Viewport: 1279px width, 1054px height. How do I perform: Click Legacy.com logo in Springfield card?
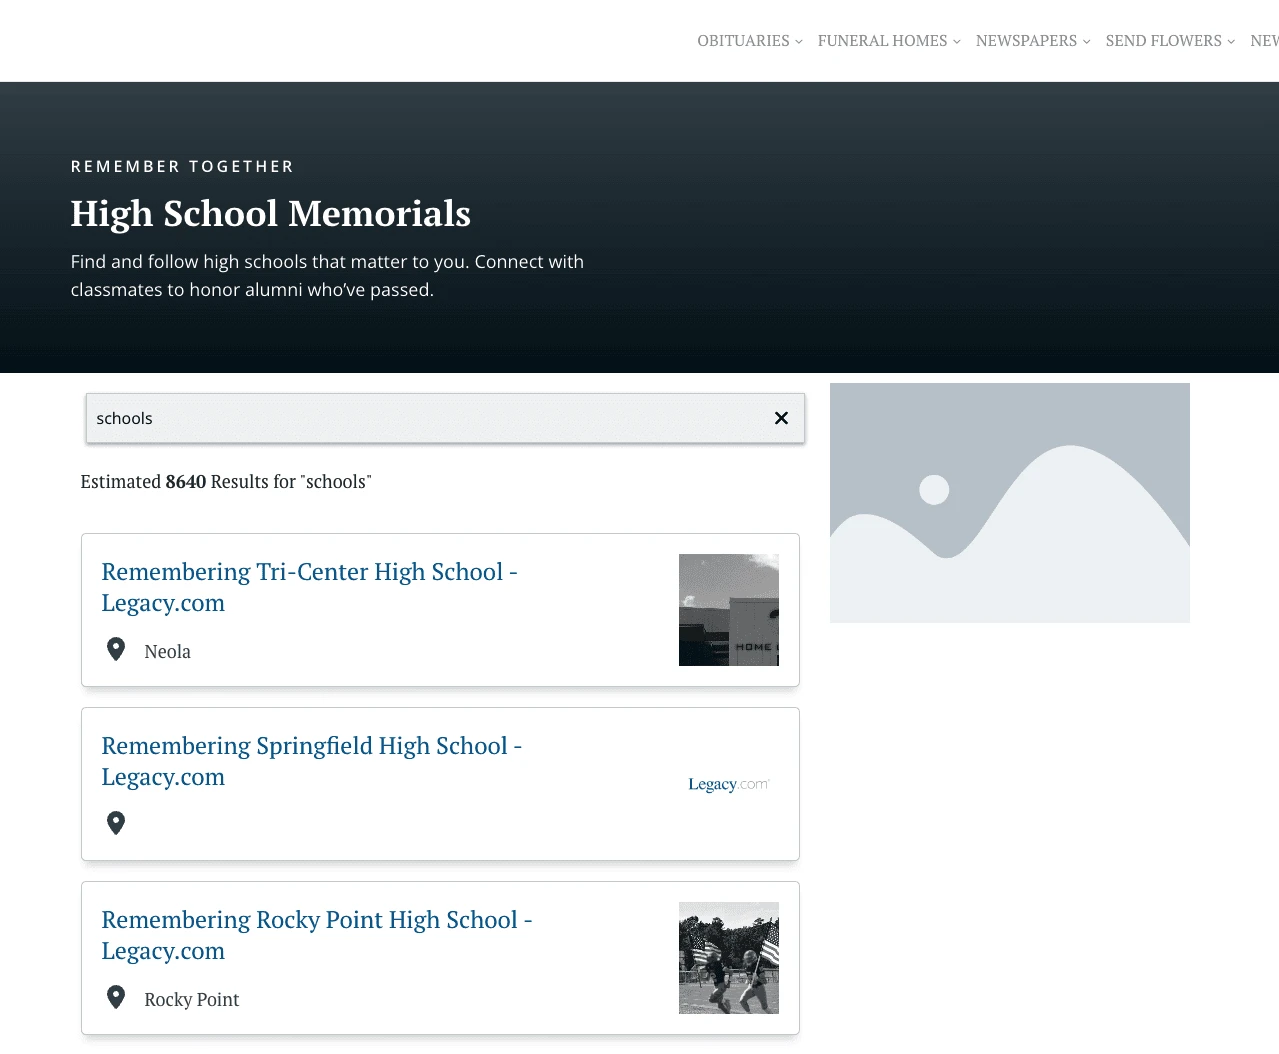tap(728, 784)
